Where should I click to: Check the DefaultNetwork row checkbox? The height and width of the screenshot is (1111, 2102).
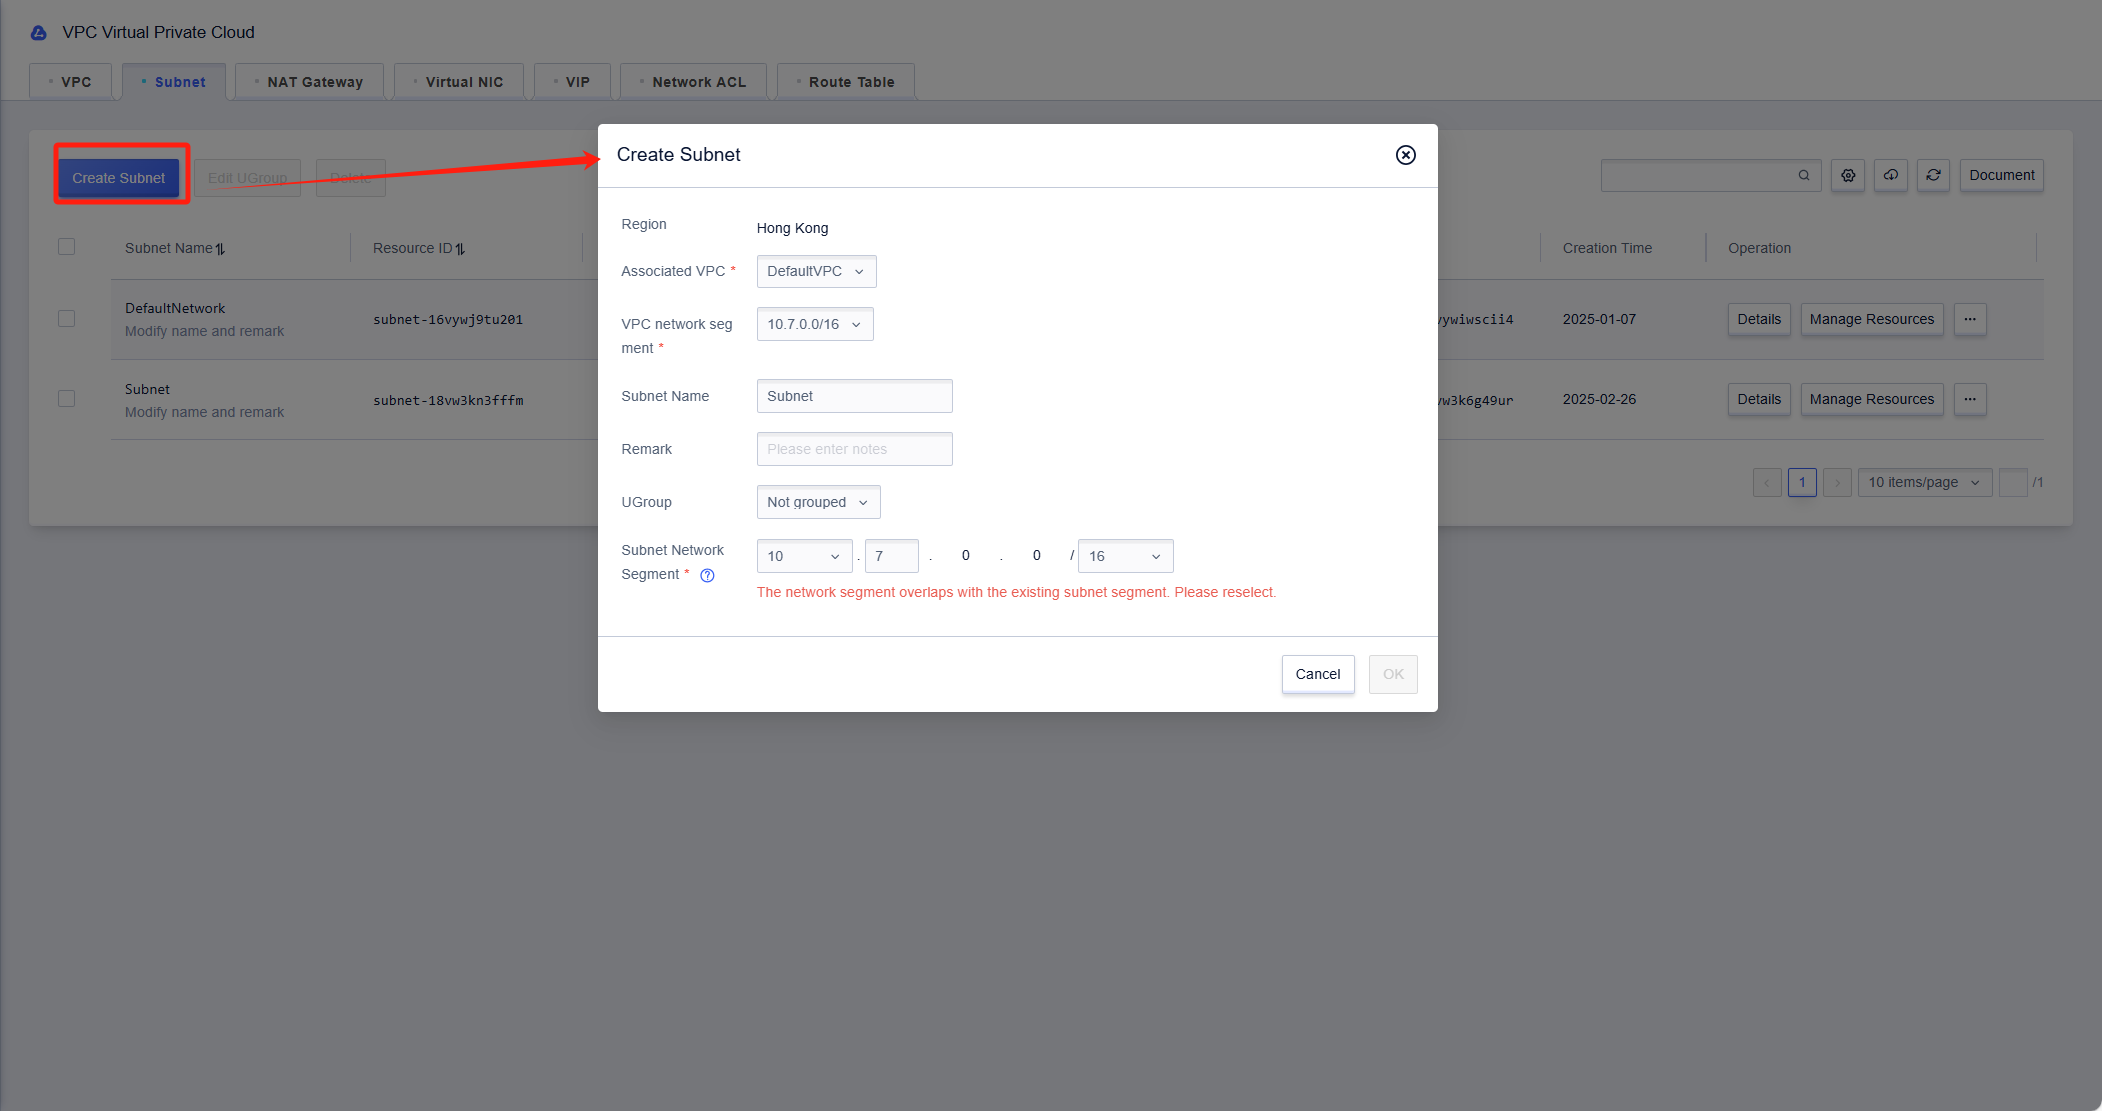pos(67,319)
